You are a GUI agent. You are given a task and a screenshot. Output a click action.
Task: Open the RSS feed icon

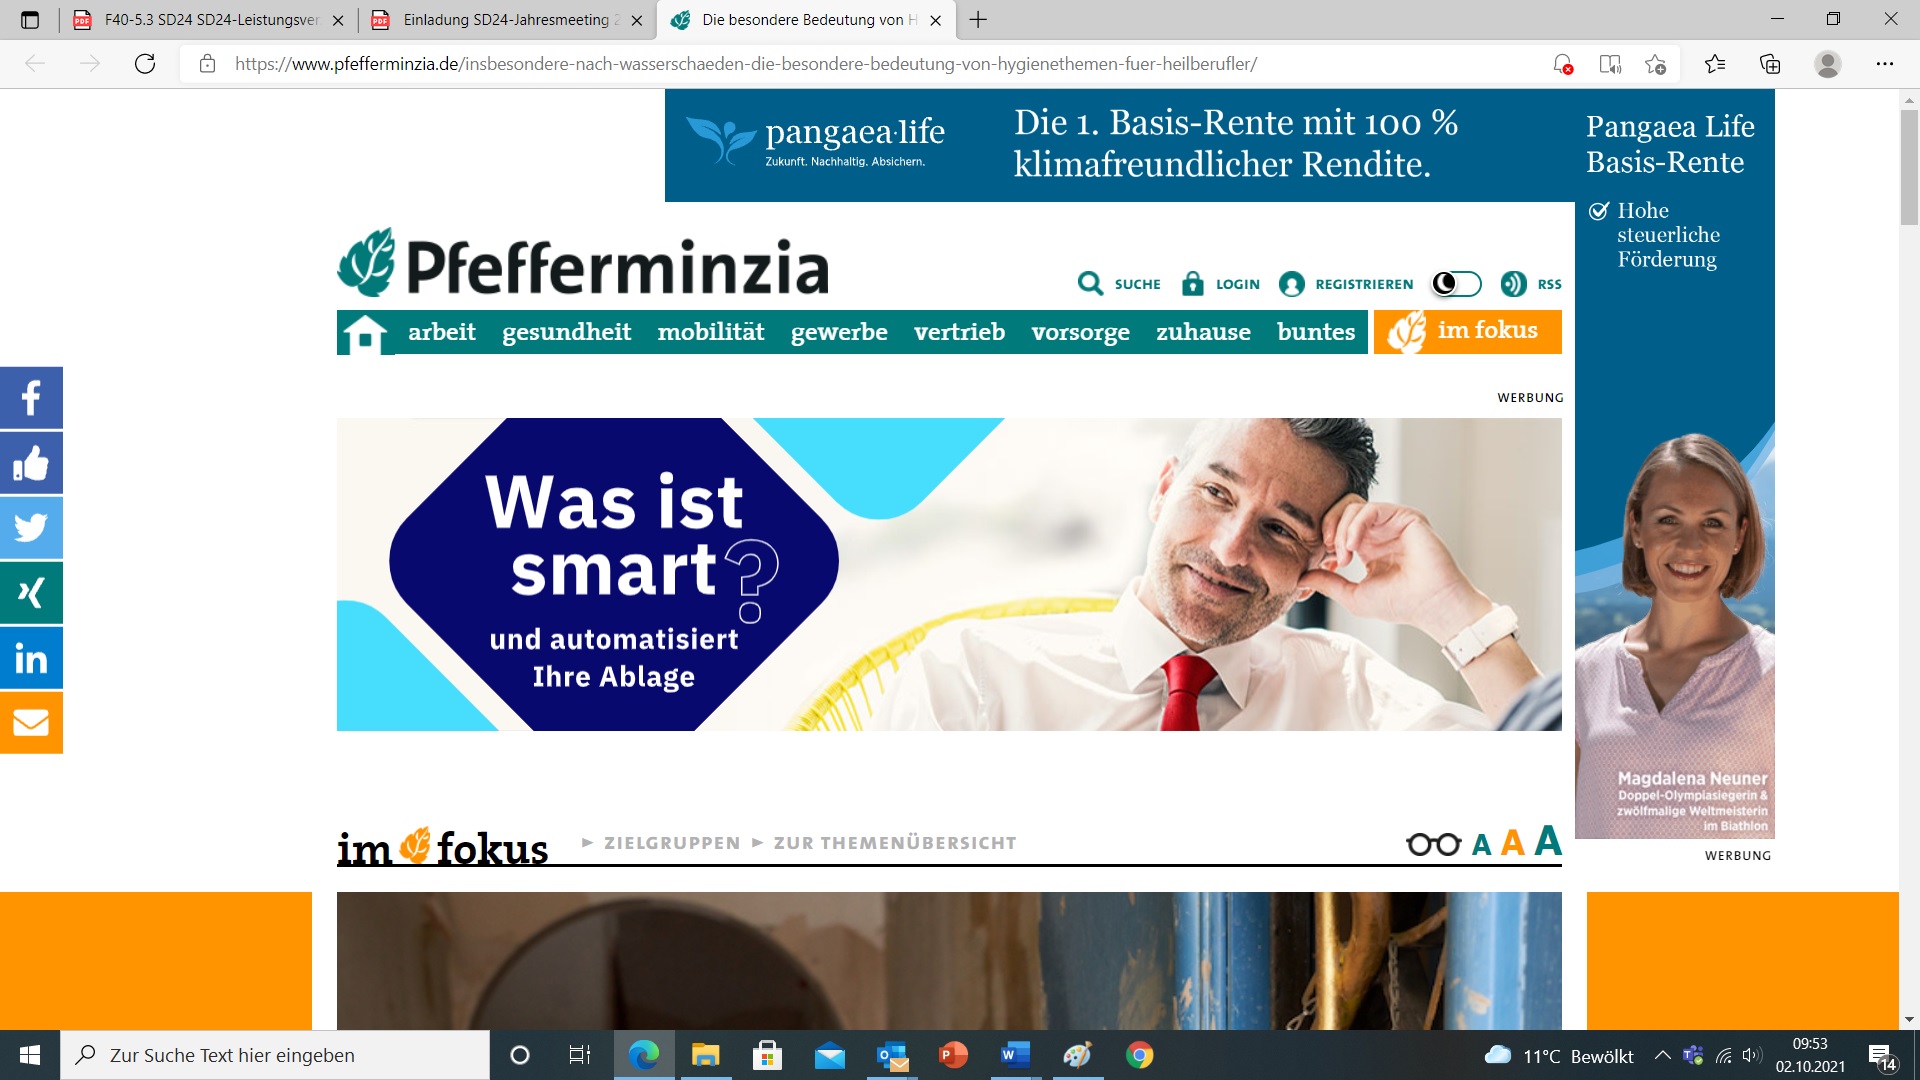1513,284
